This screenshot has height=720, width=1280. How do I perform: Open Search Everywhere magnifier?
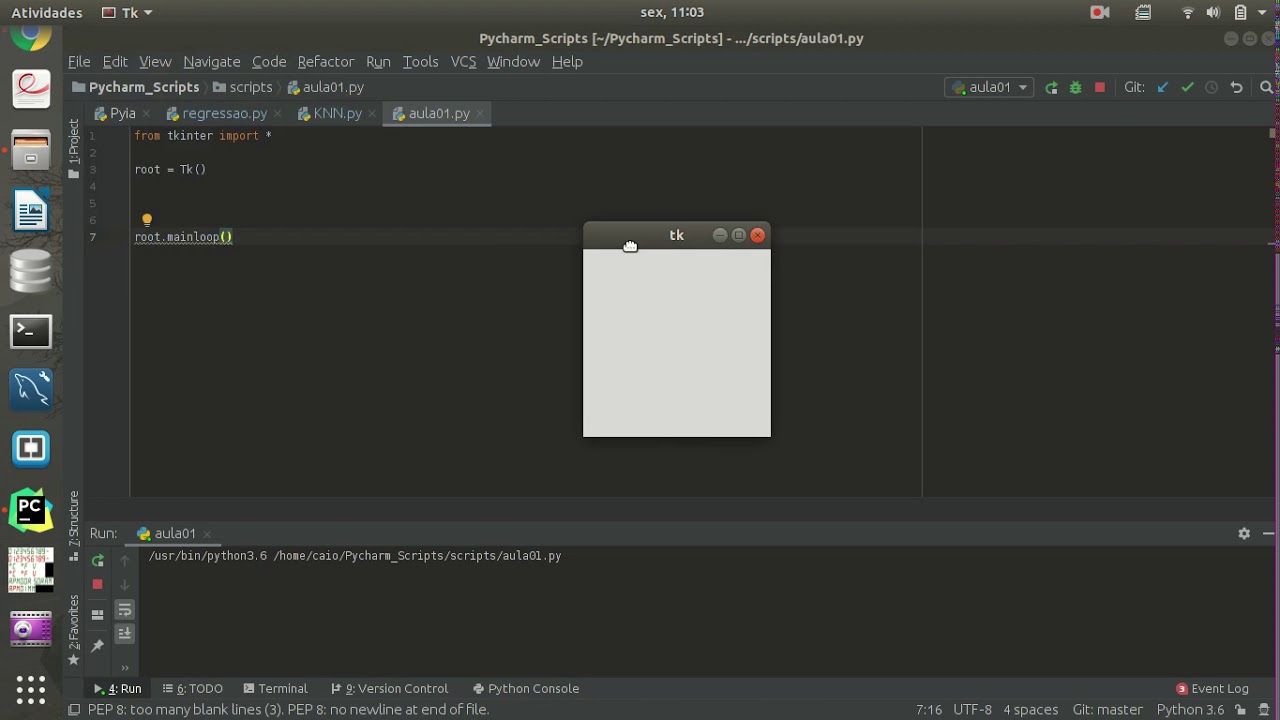[x=1266, y=88]
